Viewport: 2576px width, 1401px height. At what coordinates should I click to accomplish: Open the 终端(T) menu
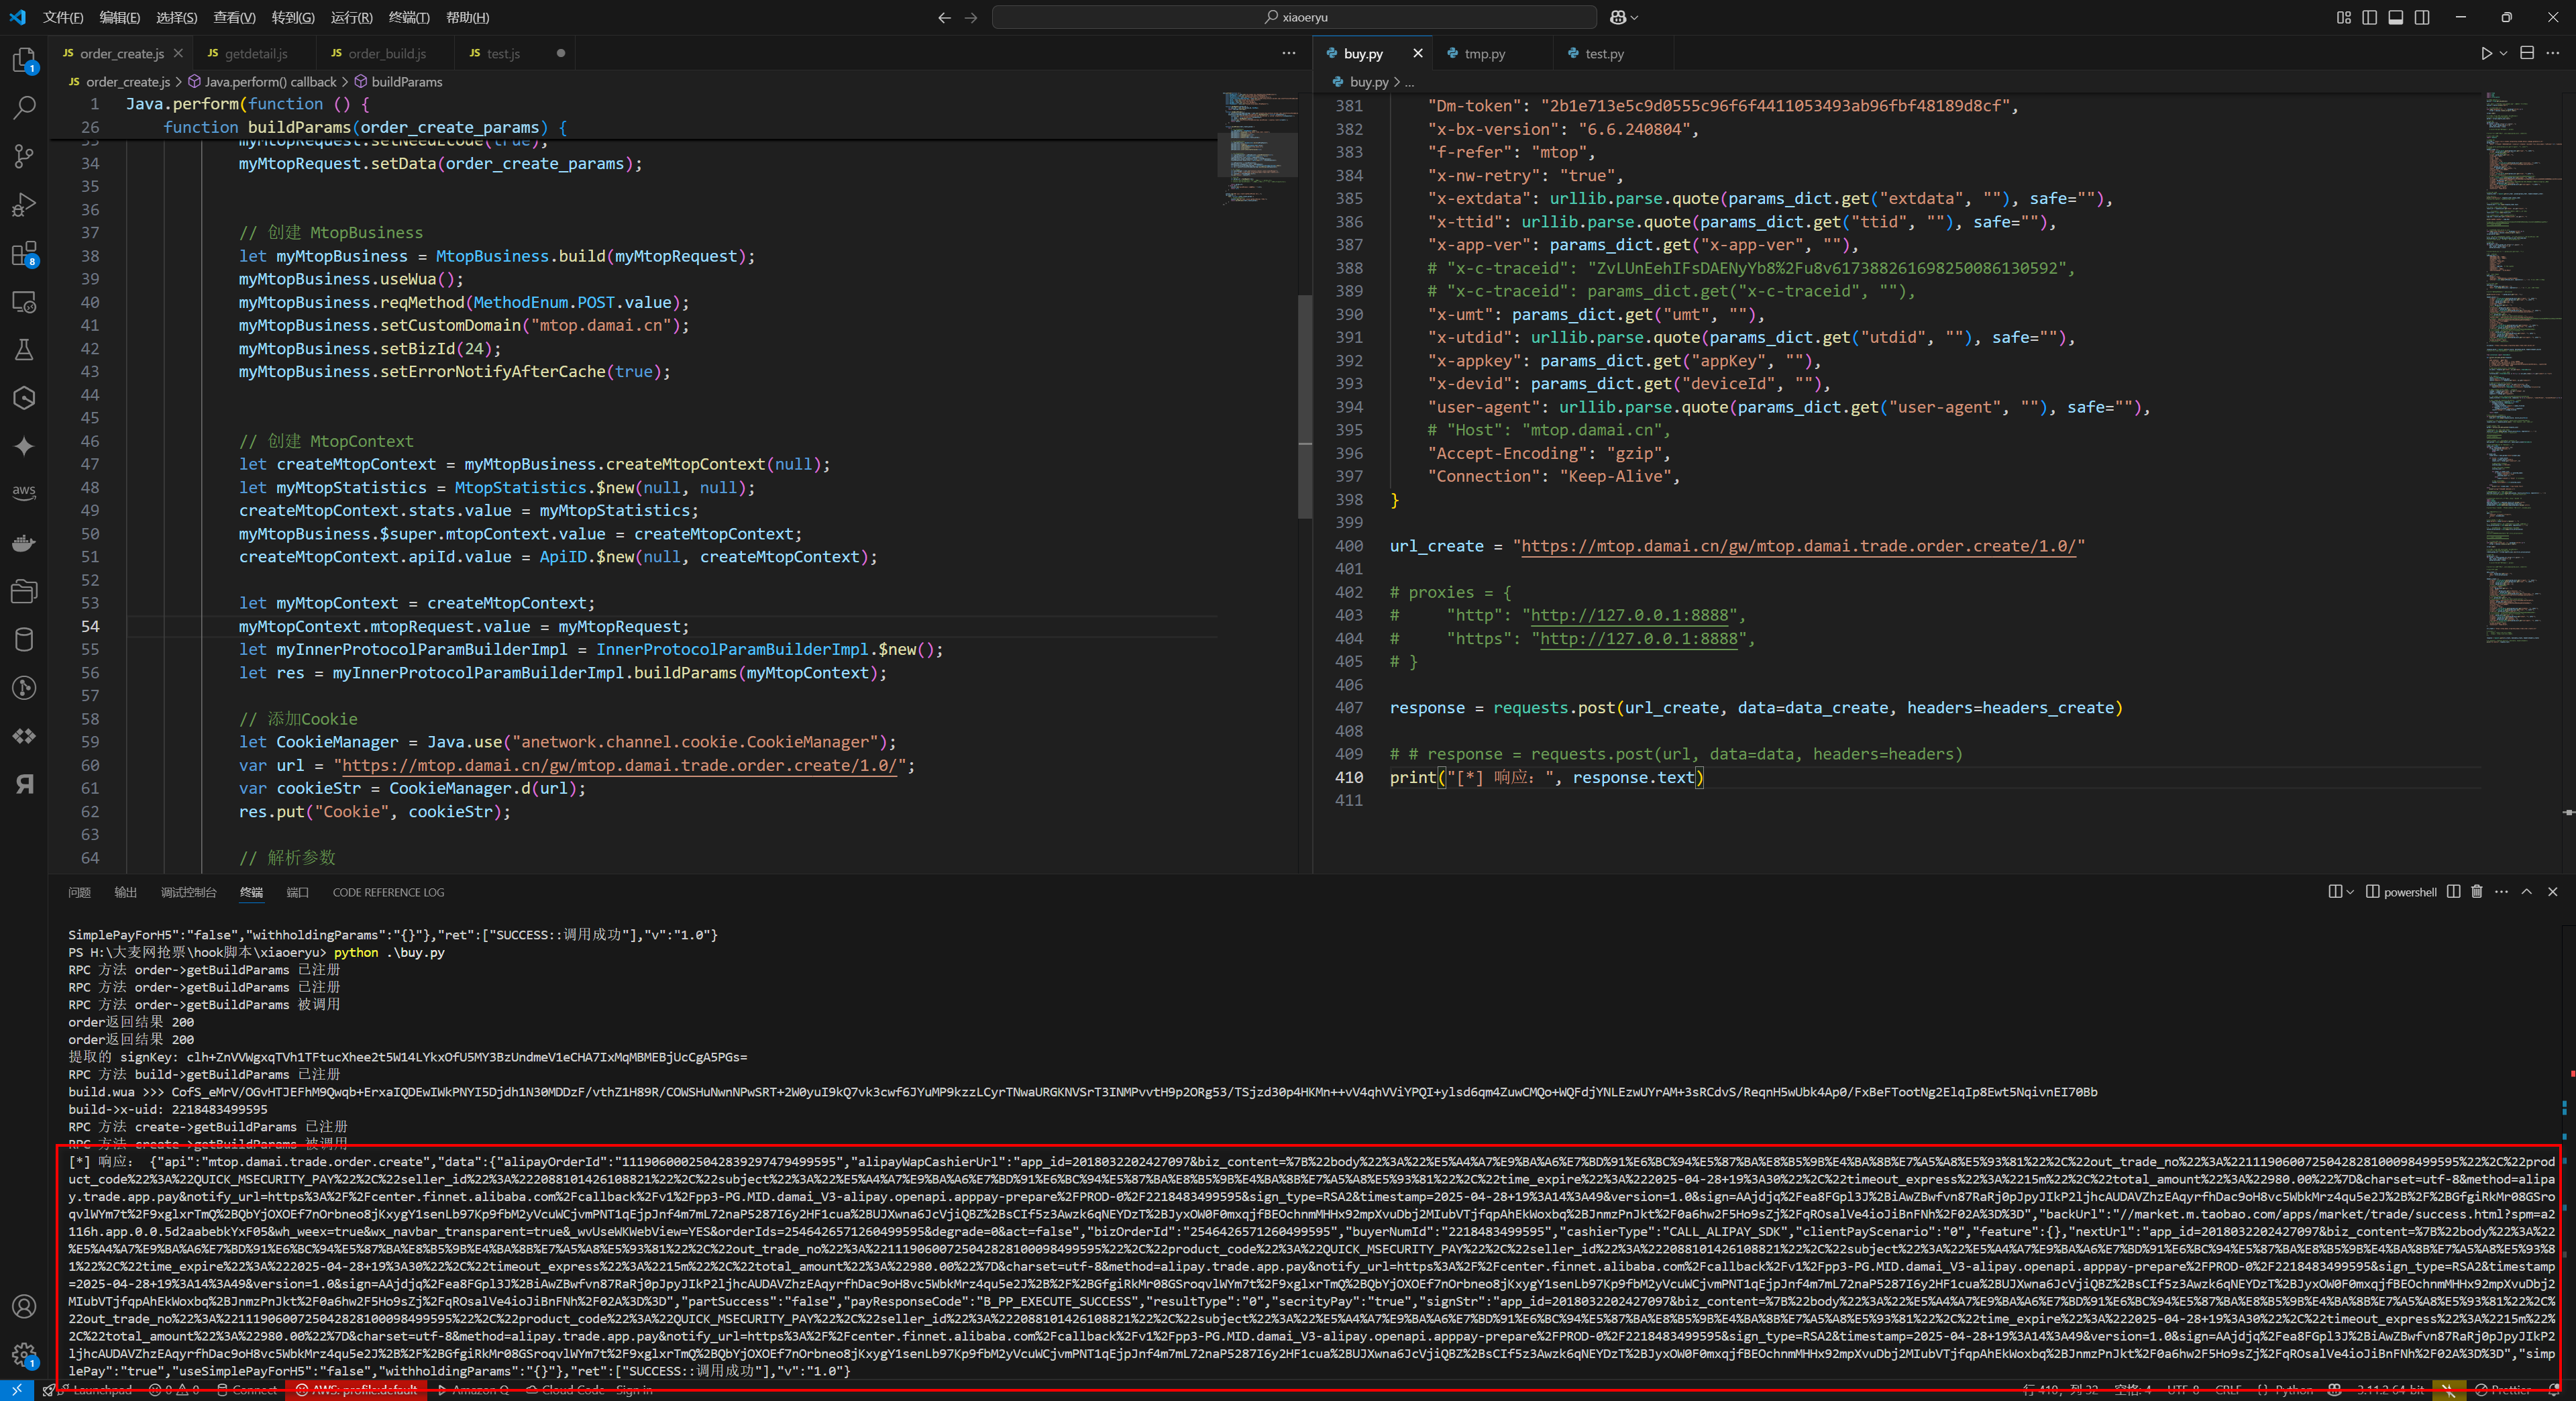coord(409,17)
